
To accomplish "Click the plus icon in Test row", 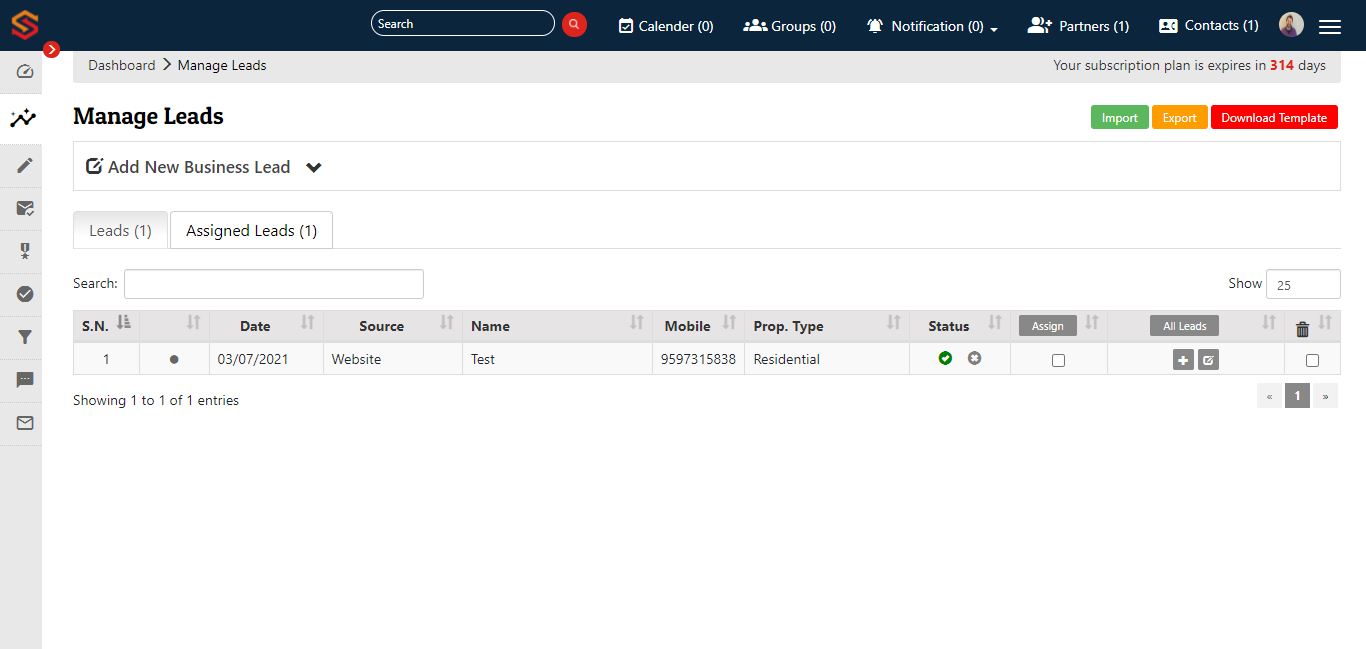I will coord(1183,360).
